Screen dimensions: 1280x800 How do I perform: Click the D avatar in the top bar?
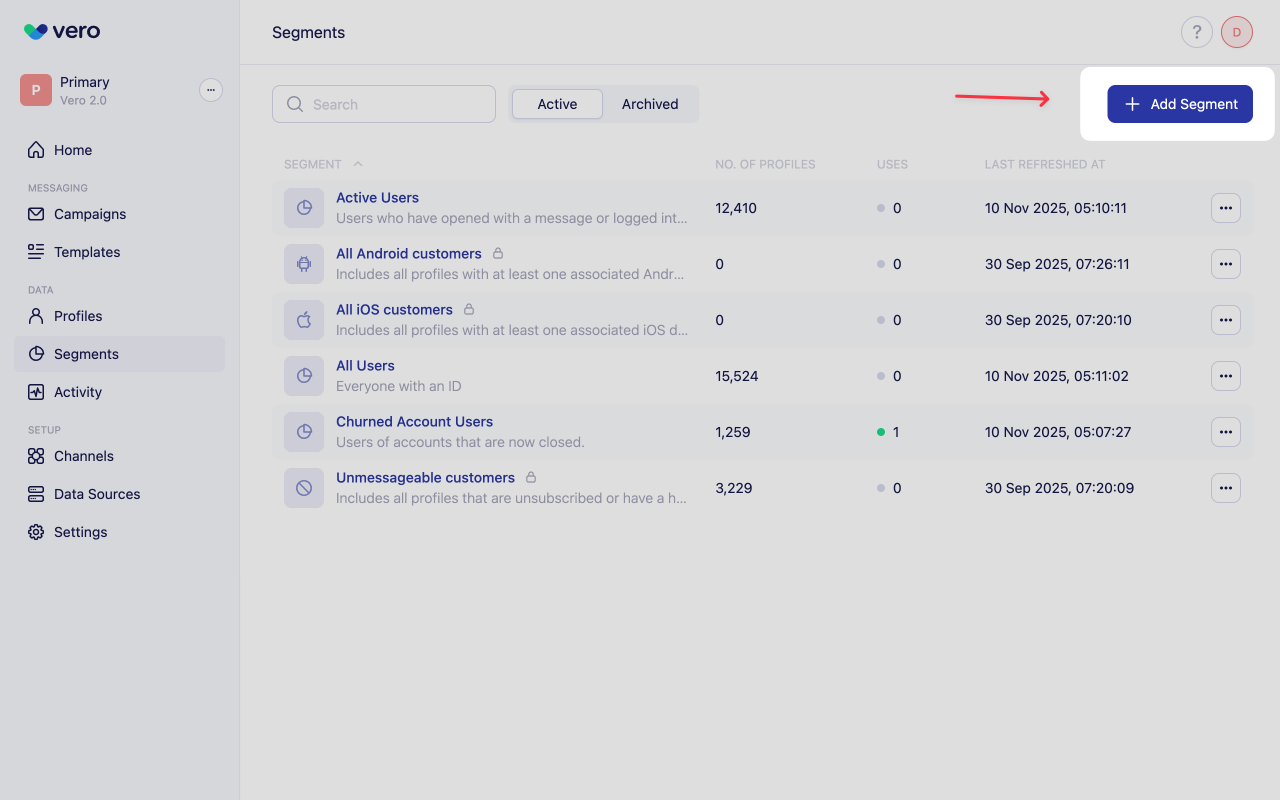(x=1236, y=31)
